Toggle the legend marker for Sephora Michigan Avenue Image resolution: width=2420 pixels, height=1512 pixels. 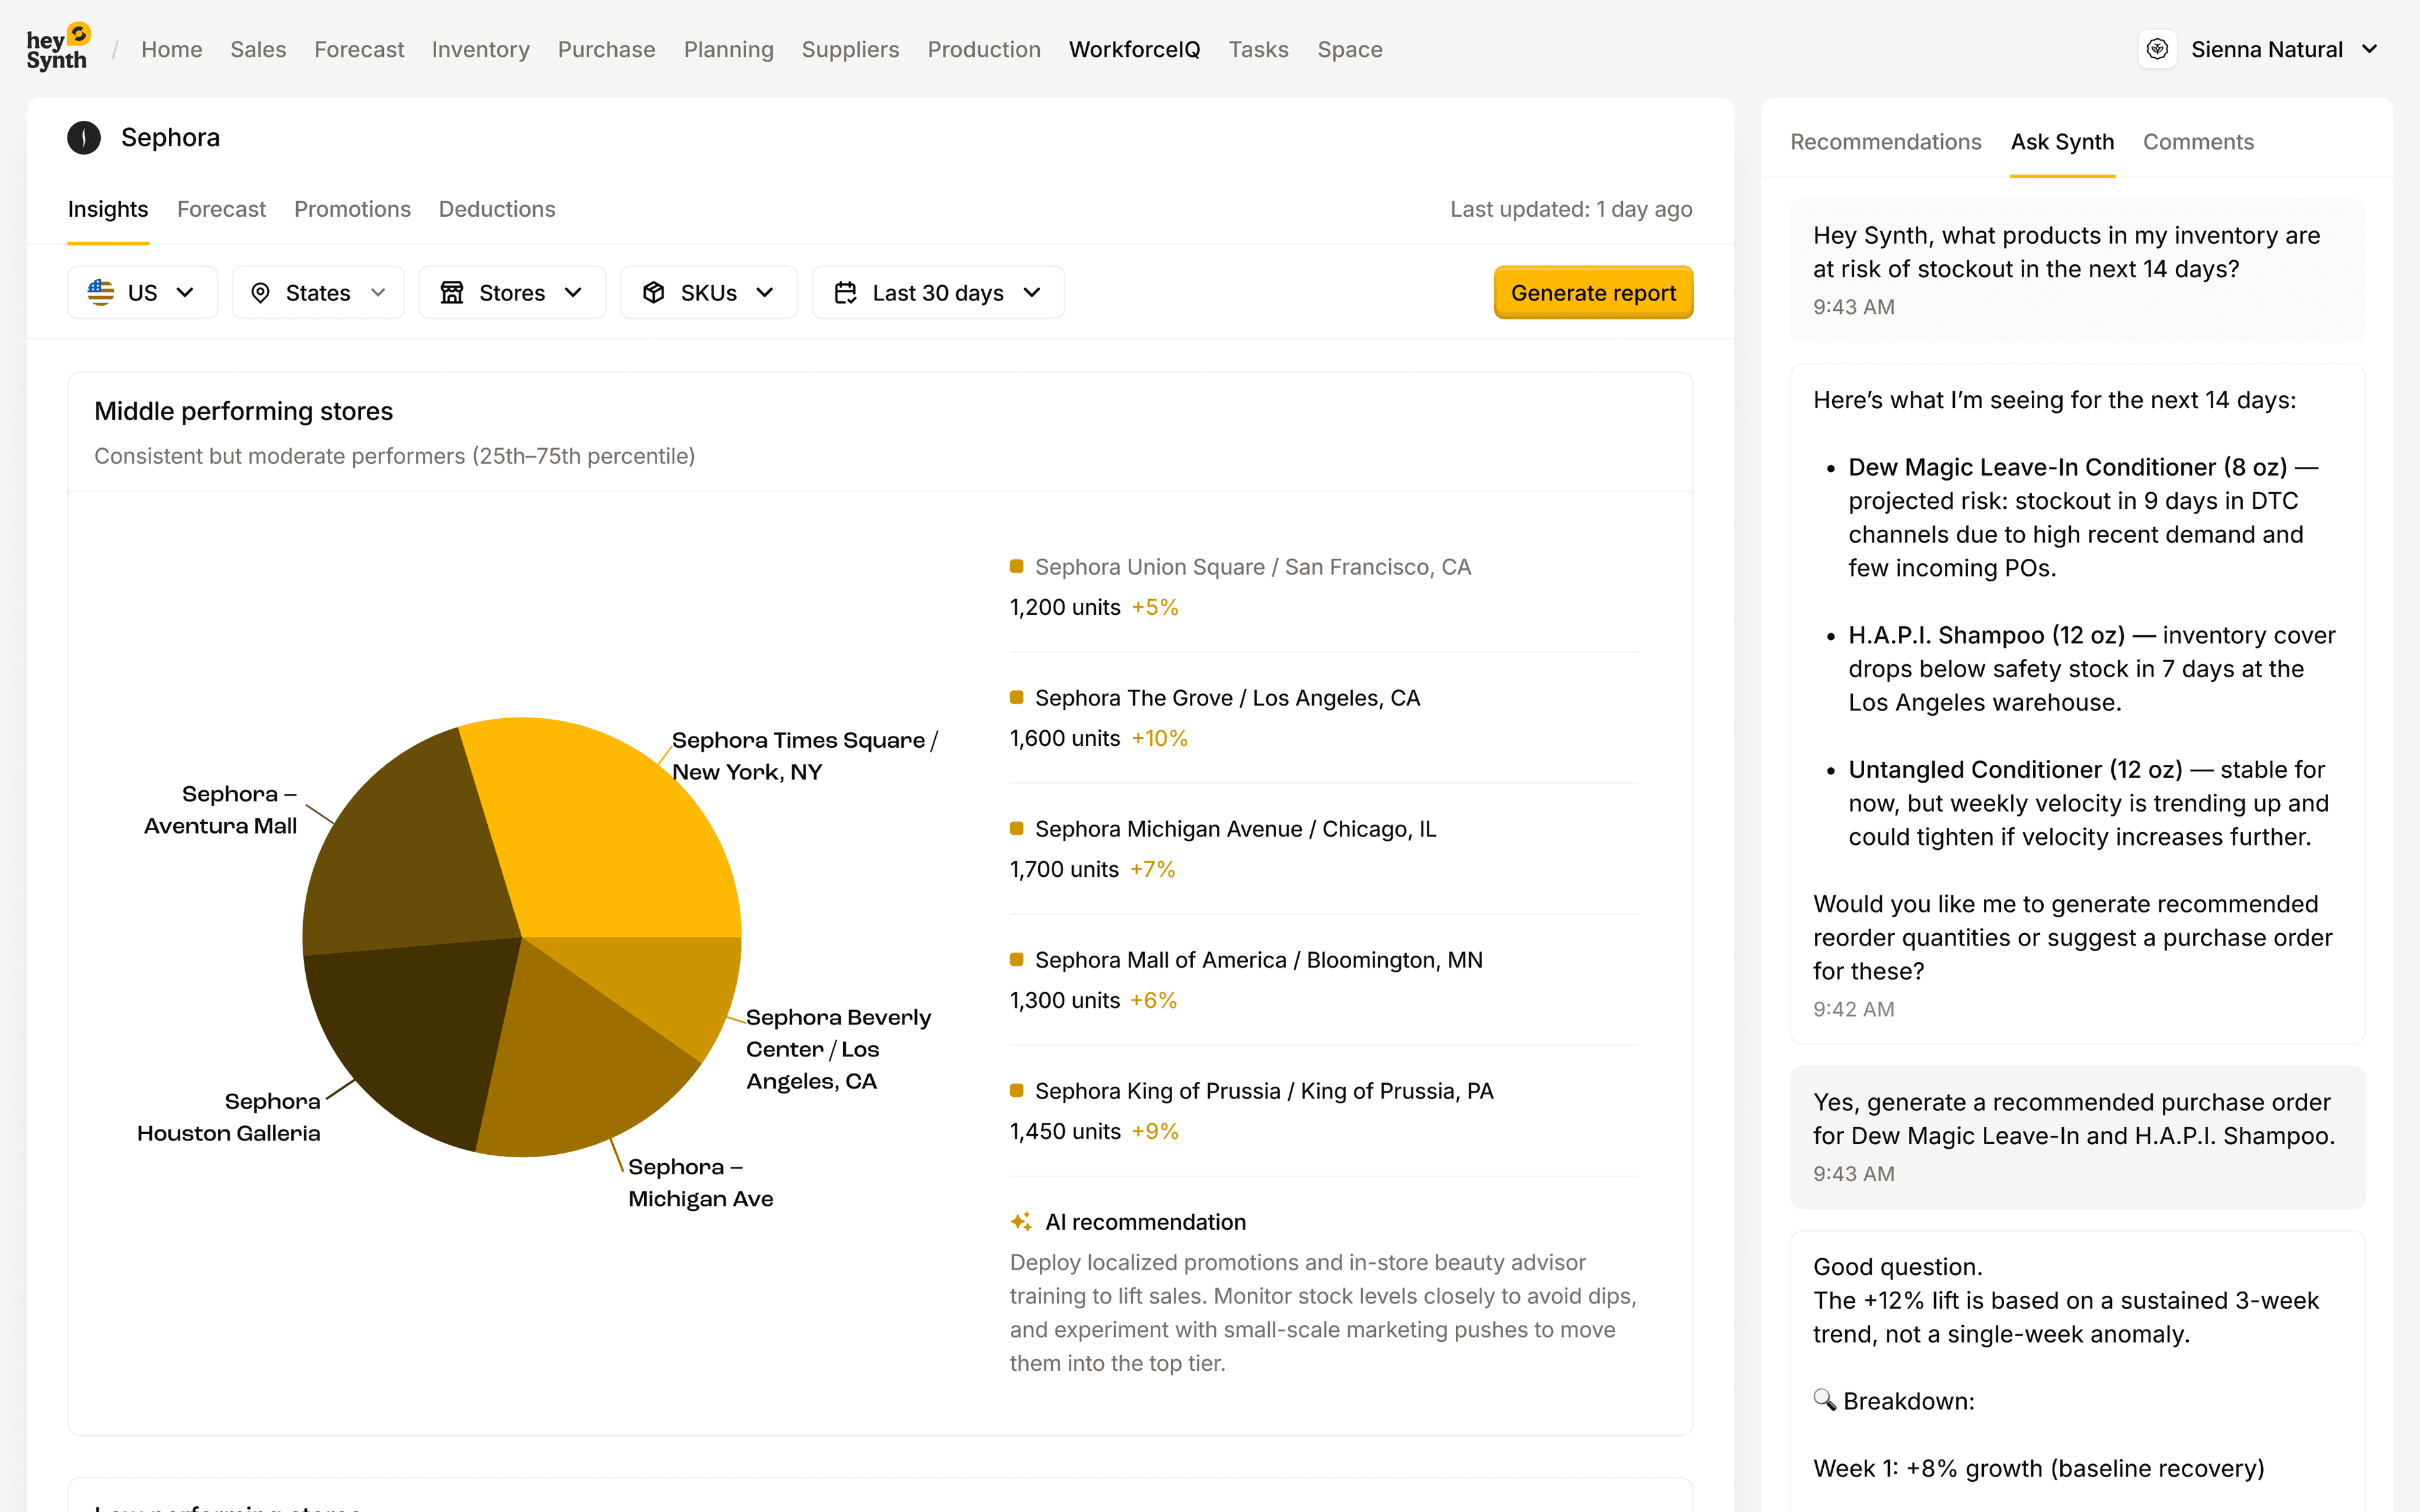pyautogui.click(x=1017, y=828)
